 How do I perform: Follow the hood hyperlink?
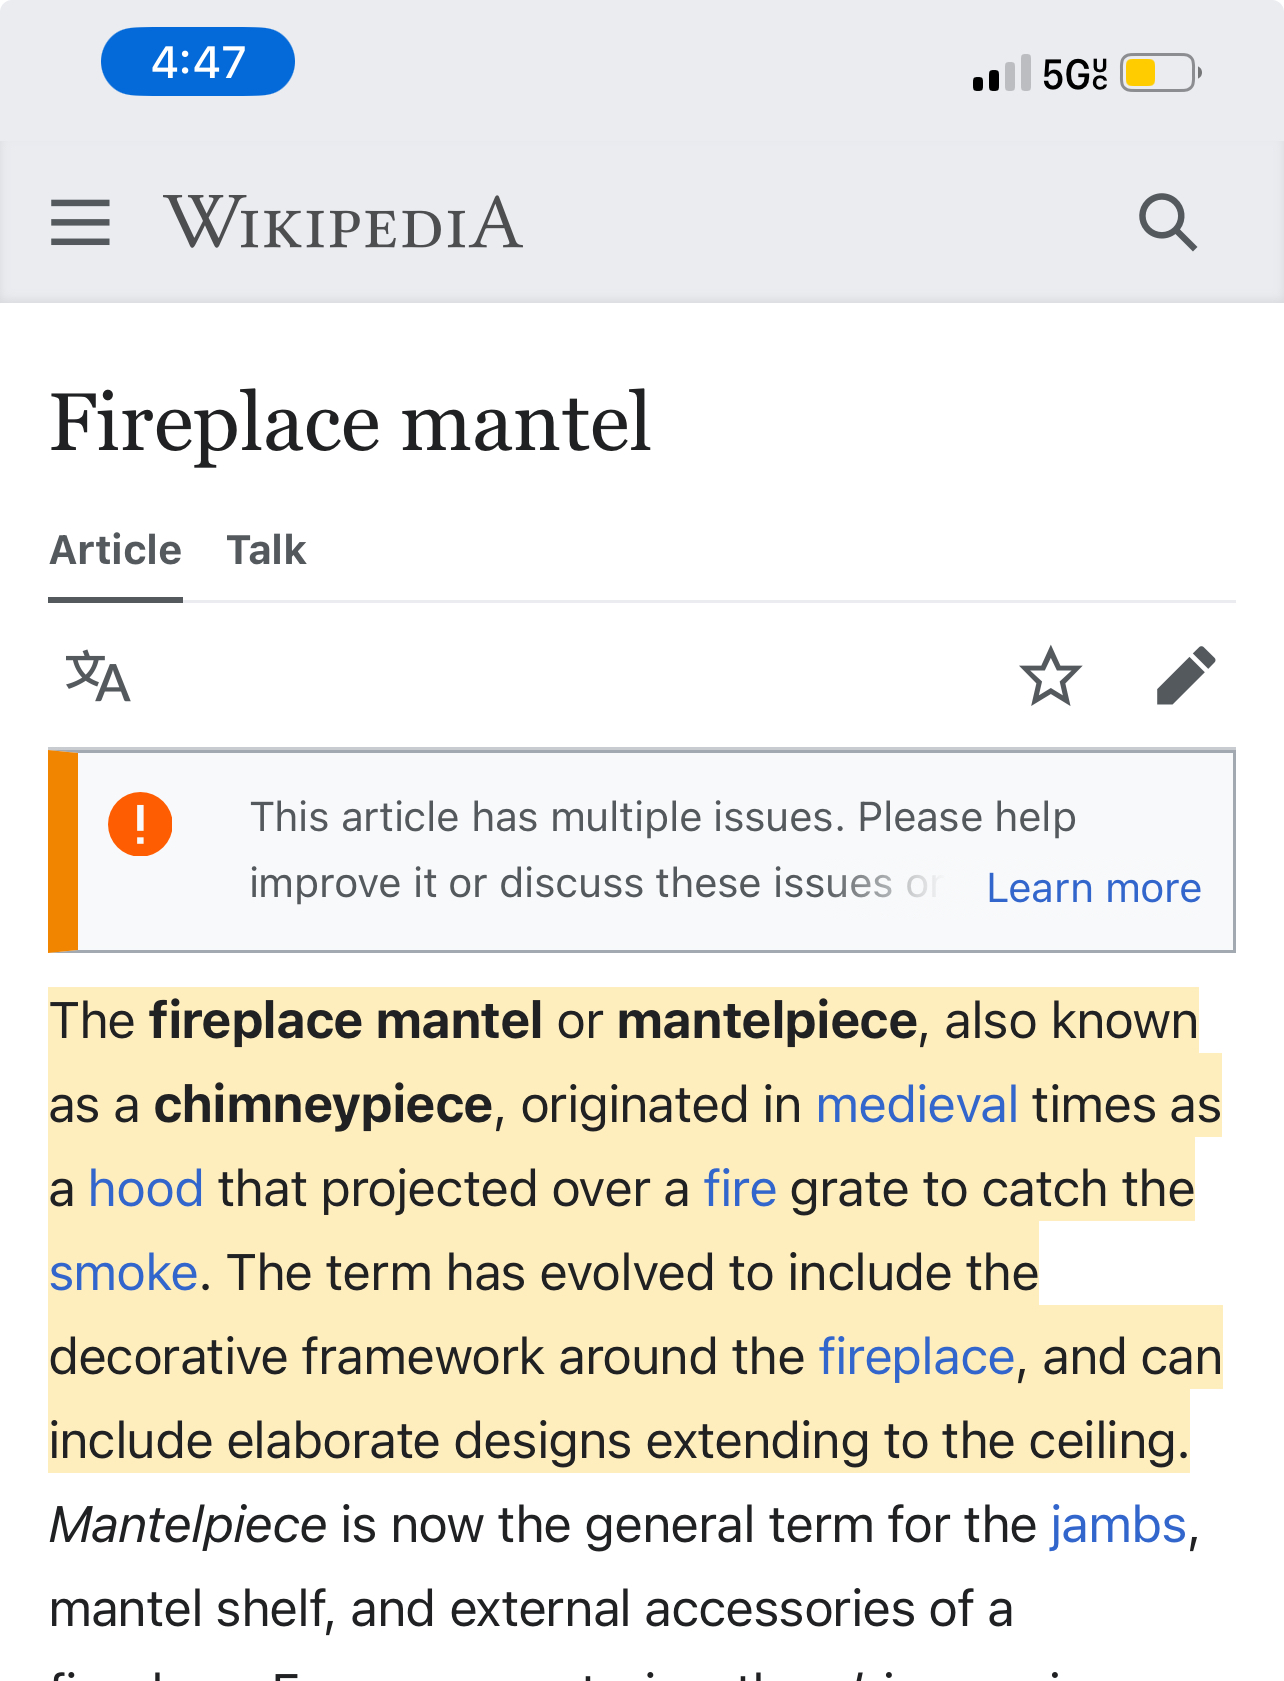point(146,1189)
